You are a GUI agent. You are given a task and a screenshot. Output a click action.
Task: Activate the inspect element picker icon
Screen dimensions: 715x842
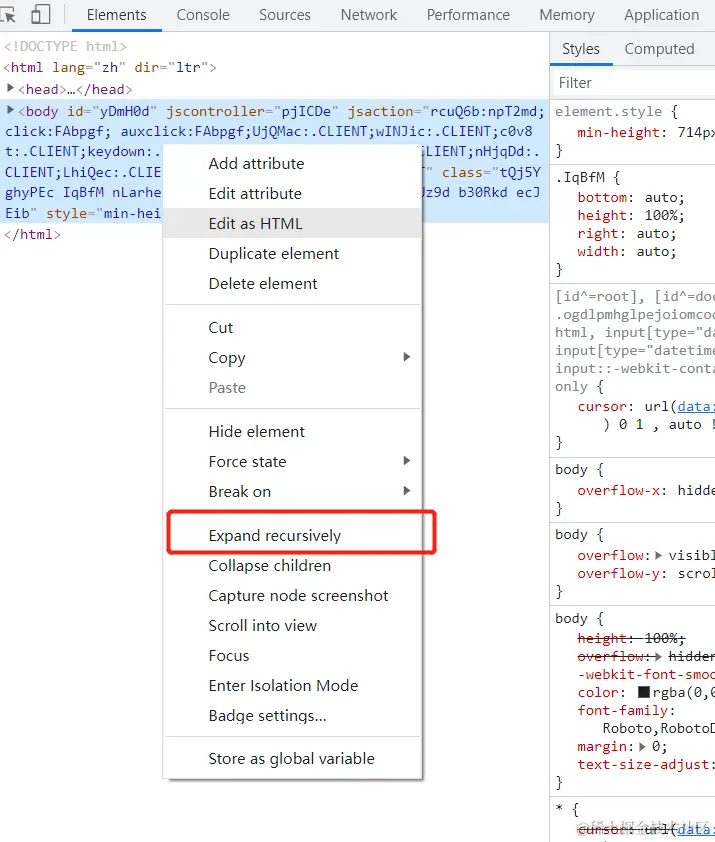click(8, 15)
